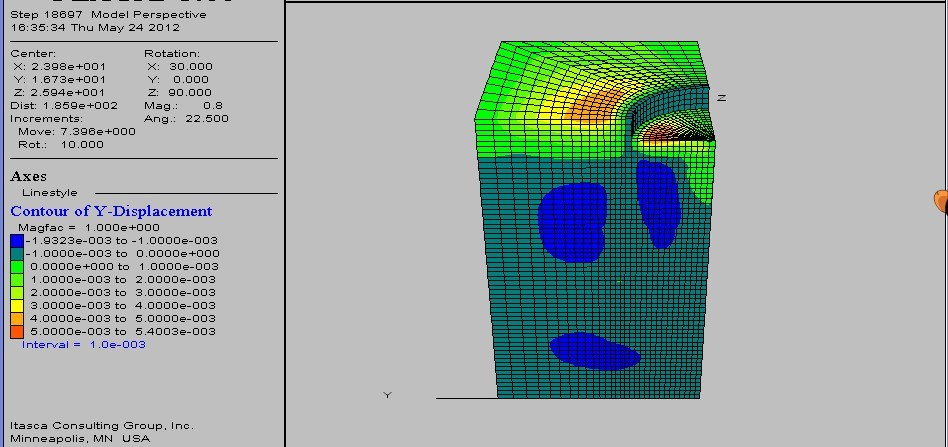Screen dimensions: 948x447
Task: Select the dark blue legend swatch
Action: point(17,241)
